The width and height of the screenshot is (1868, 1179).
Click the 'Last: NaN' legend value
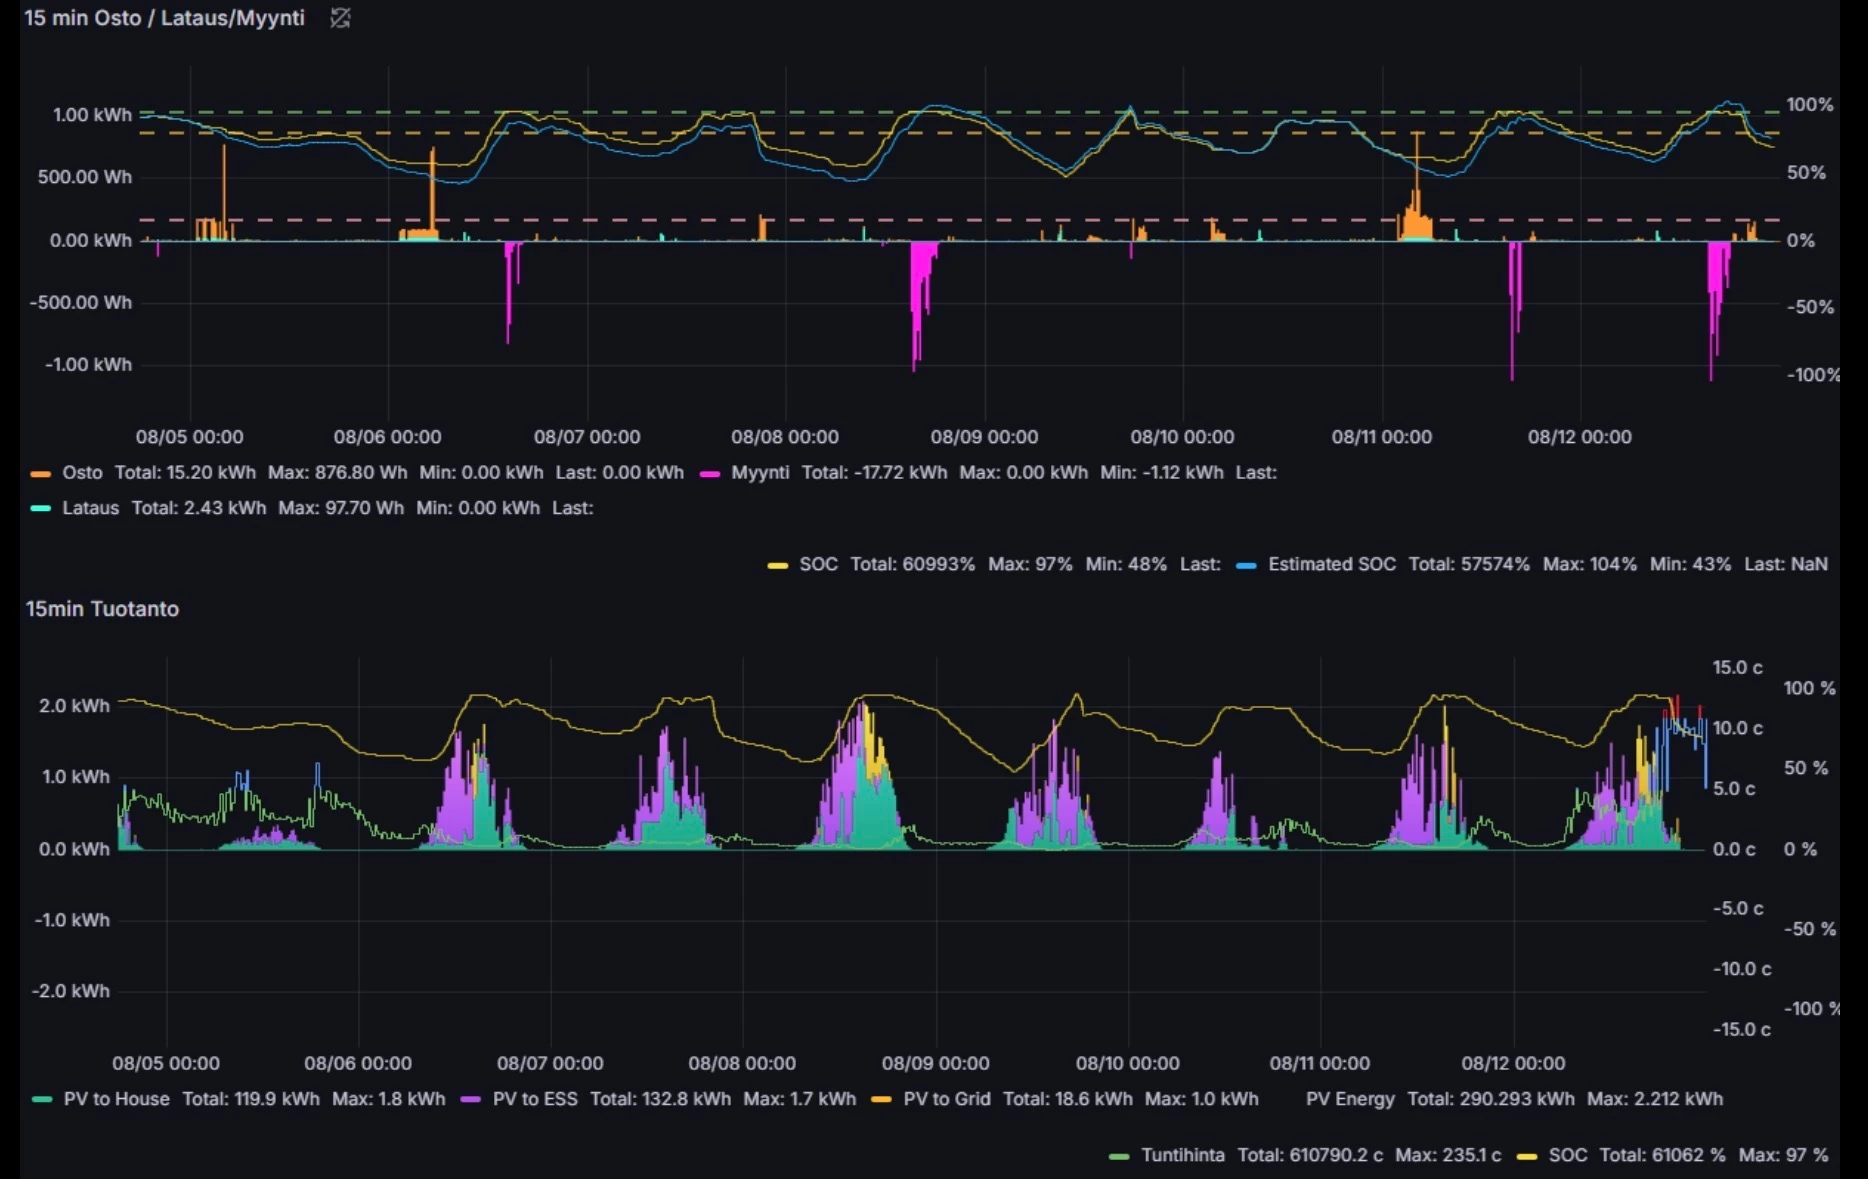pyautogui.click(x=1786, y=564)
